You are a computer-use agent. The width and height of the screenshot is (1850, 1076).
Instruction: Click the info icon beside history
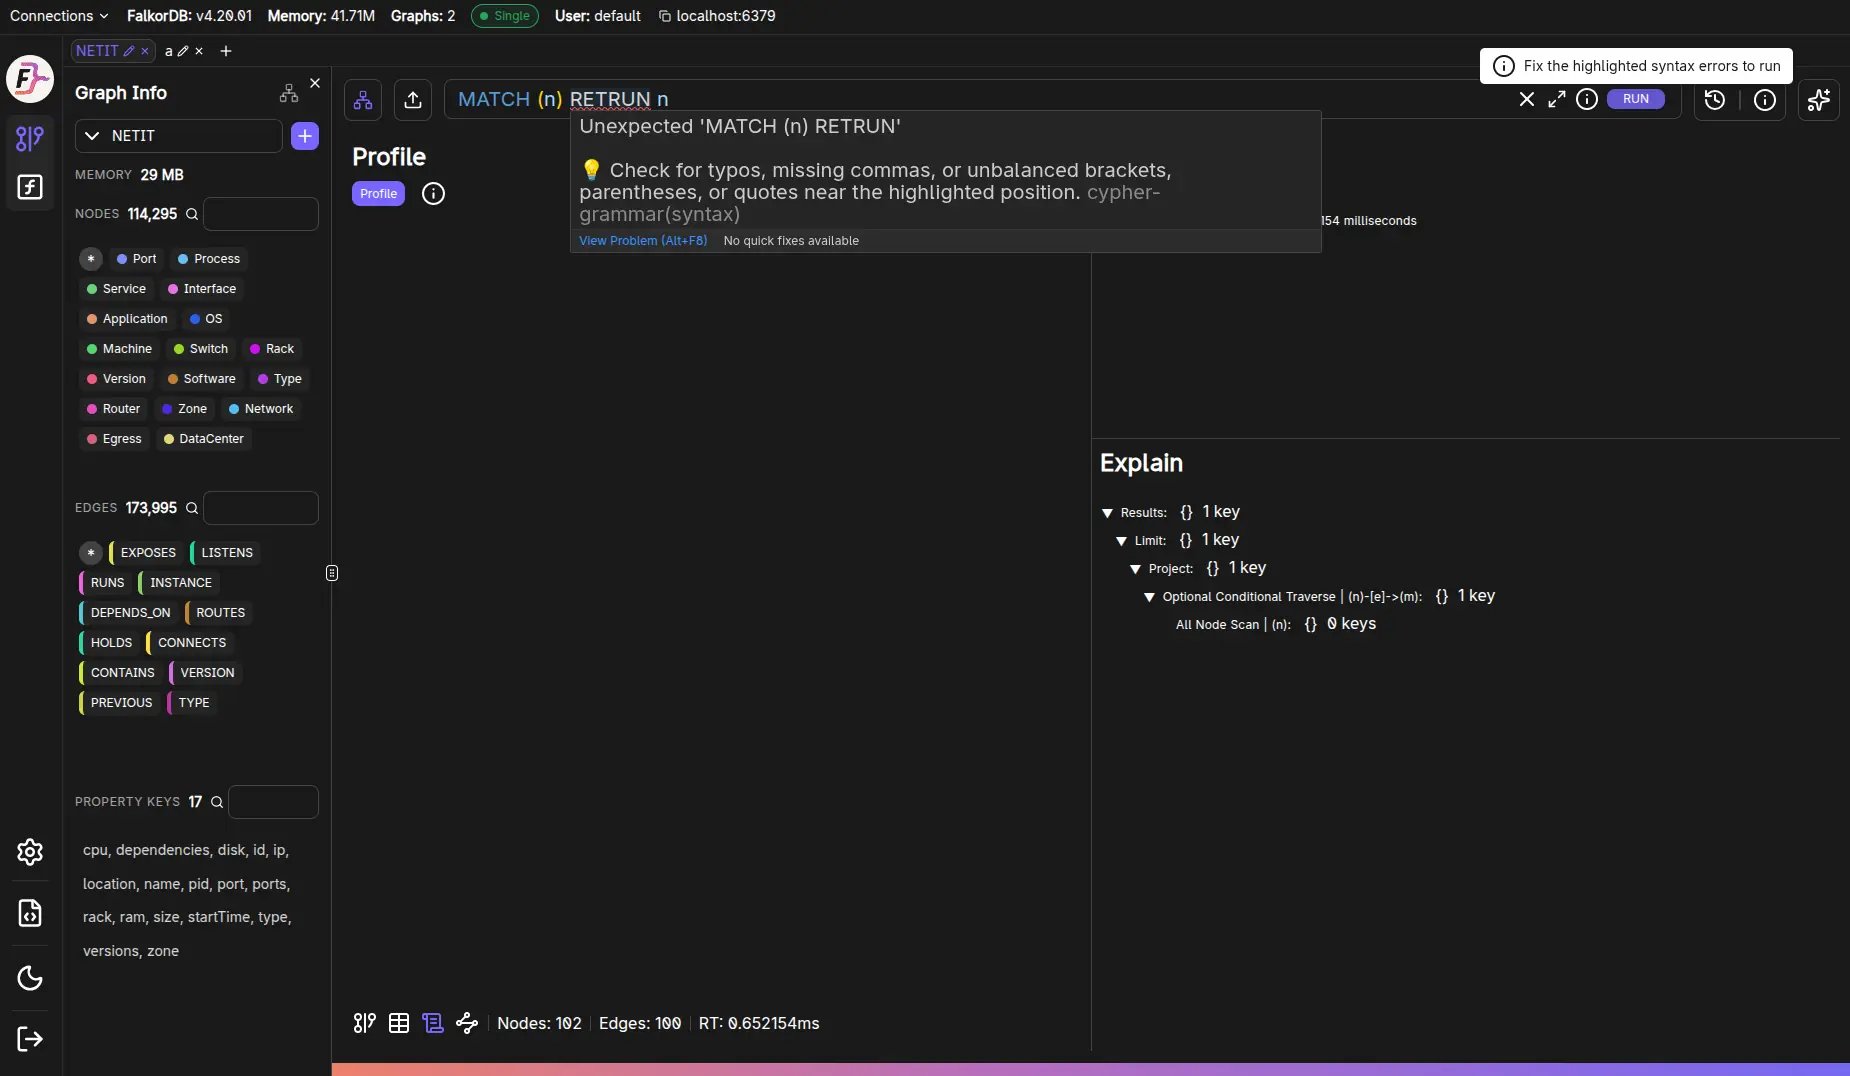pos(1765,99)
